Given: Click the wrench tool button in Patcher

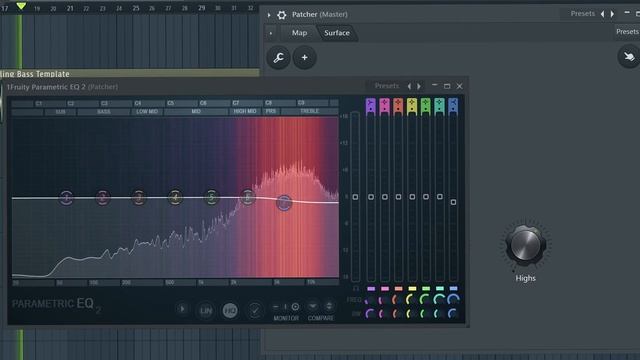Looking at the screenshot, I should 278,58.
